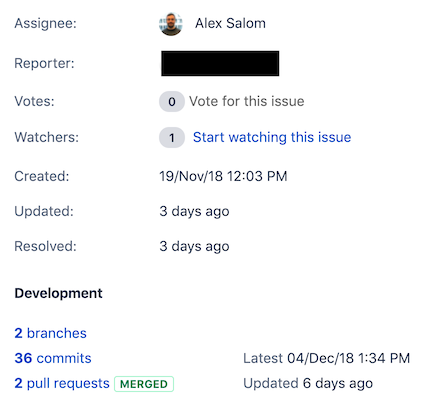The image size is (425, 403).
Task: Click the green MERGED status badge
Action: click(x=144, y=384)
